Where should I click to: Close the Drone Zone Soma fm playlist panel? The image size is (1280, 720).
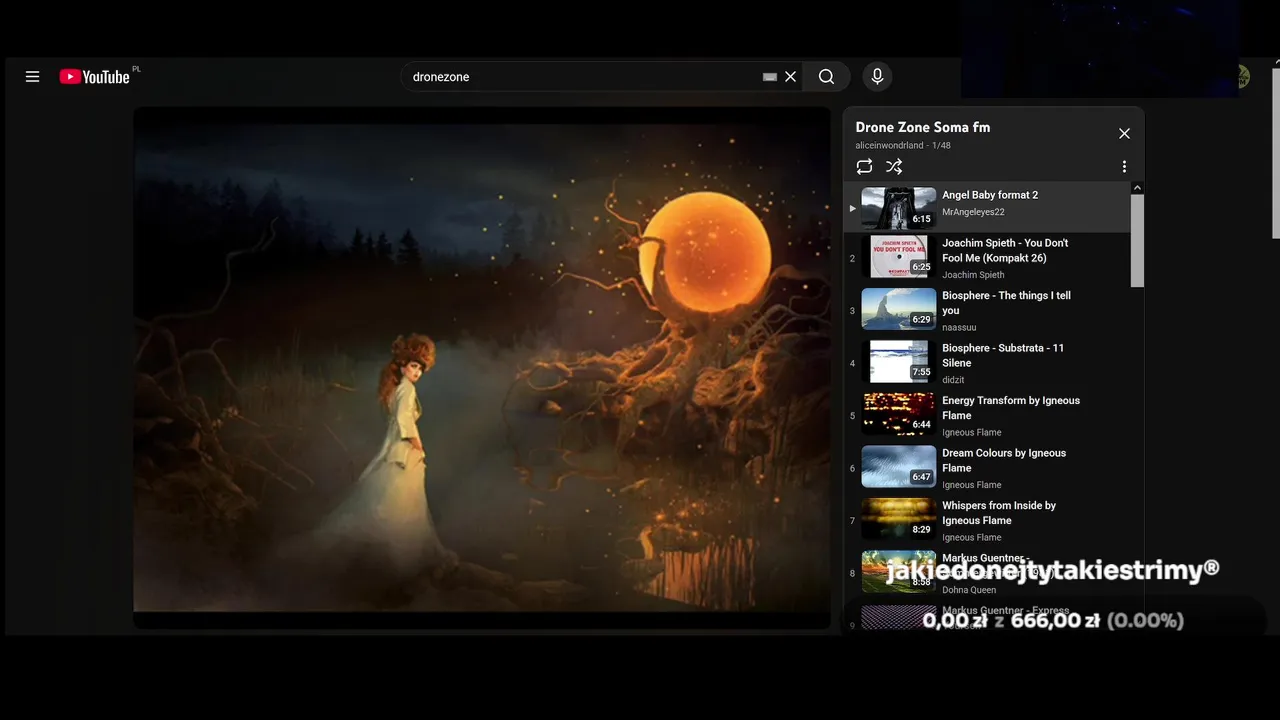coord(1124,133)
